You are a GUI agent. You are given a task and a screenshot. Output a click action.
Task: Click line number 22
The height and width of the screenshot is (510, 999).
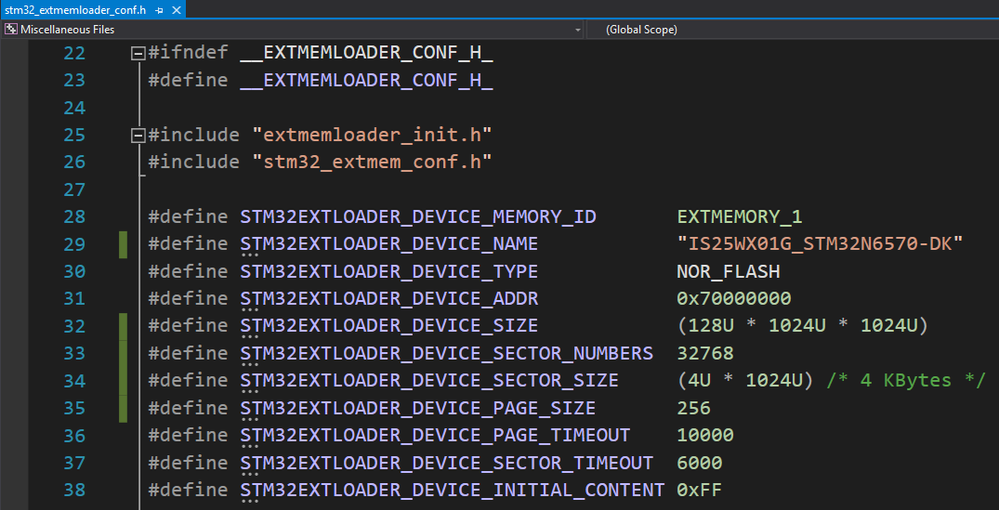pyautogui.click(x=75, y=53)
